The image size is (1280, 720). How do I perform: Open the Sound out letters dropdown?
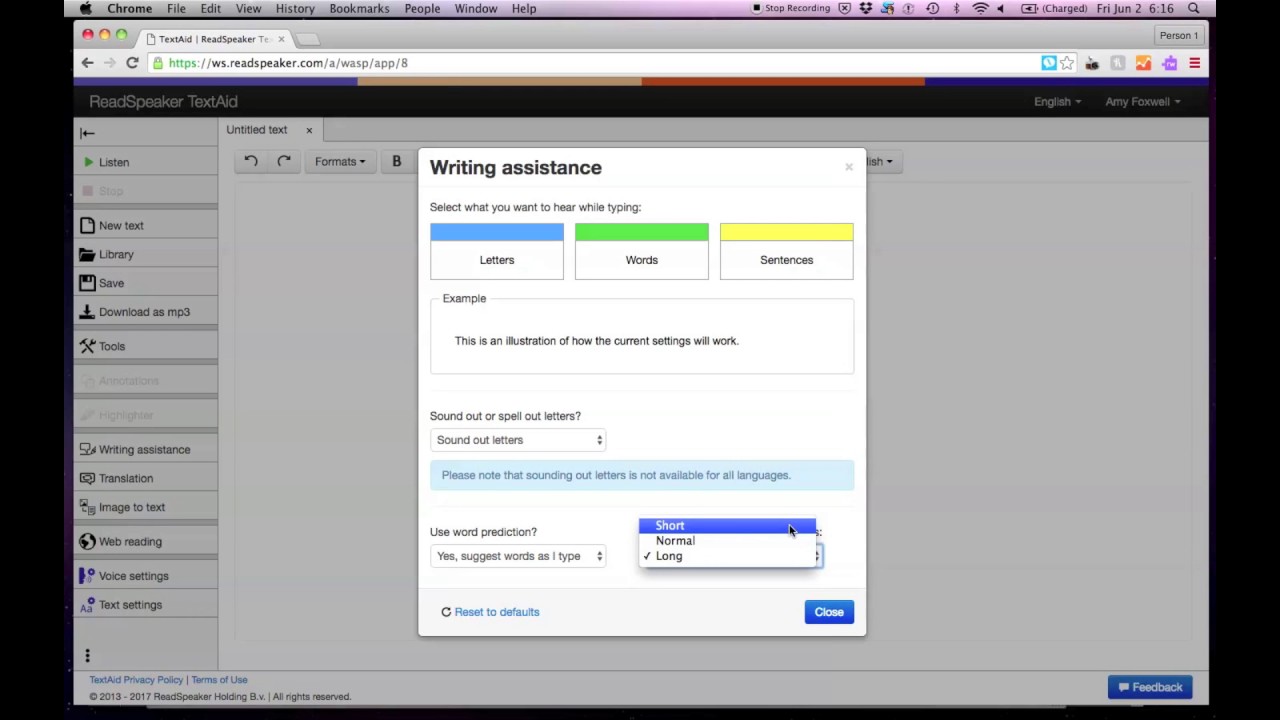518,440
